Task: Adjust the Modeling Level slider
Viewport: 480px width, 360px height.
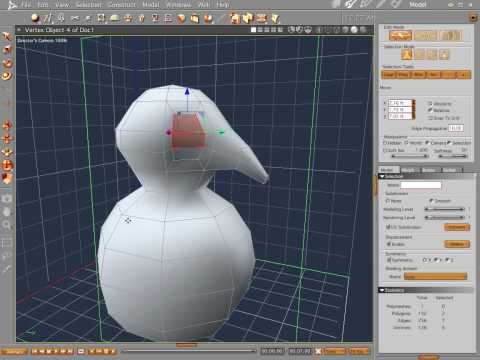Action: point(444,209)
